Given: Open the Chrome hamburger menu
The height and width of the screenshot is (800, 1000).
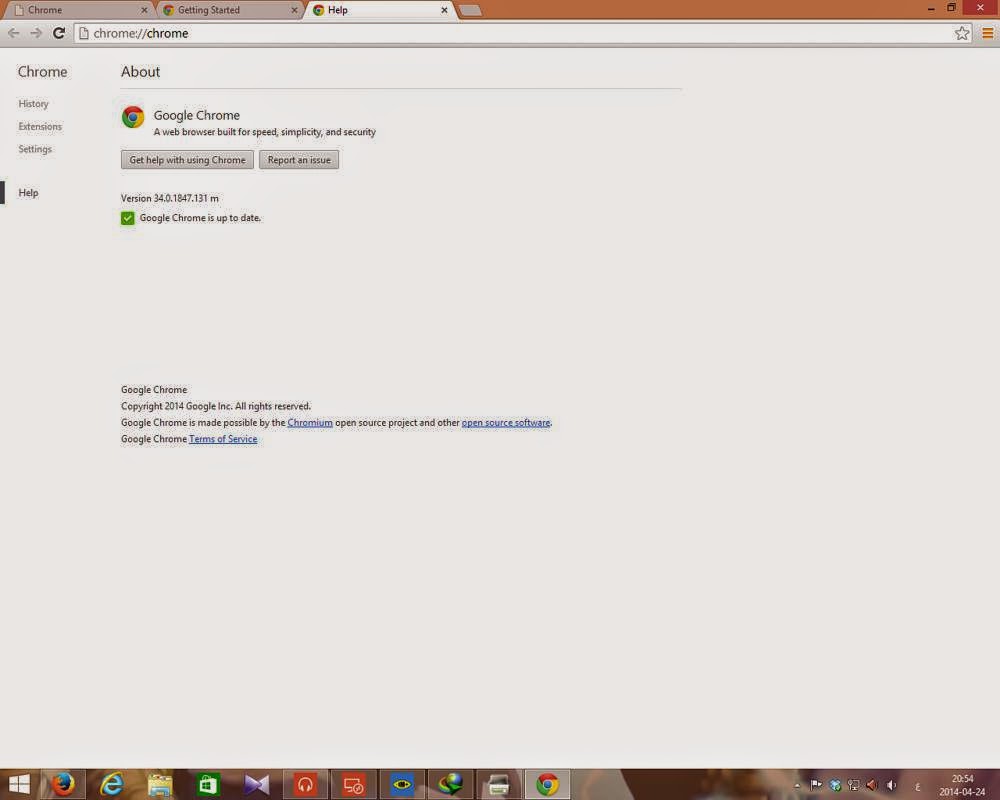Looking at the screenshot, I should (987, 33).
